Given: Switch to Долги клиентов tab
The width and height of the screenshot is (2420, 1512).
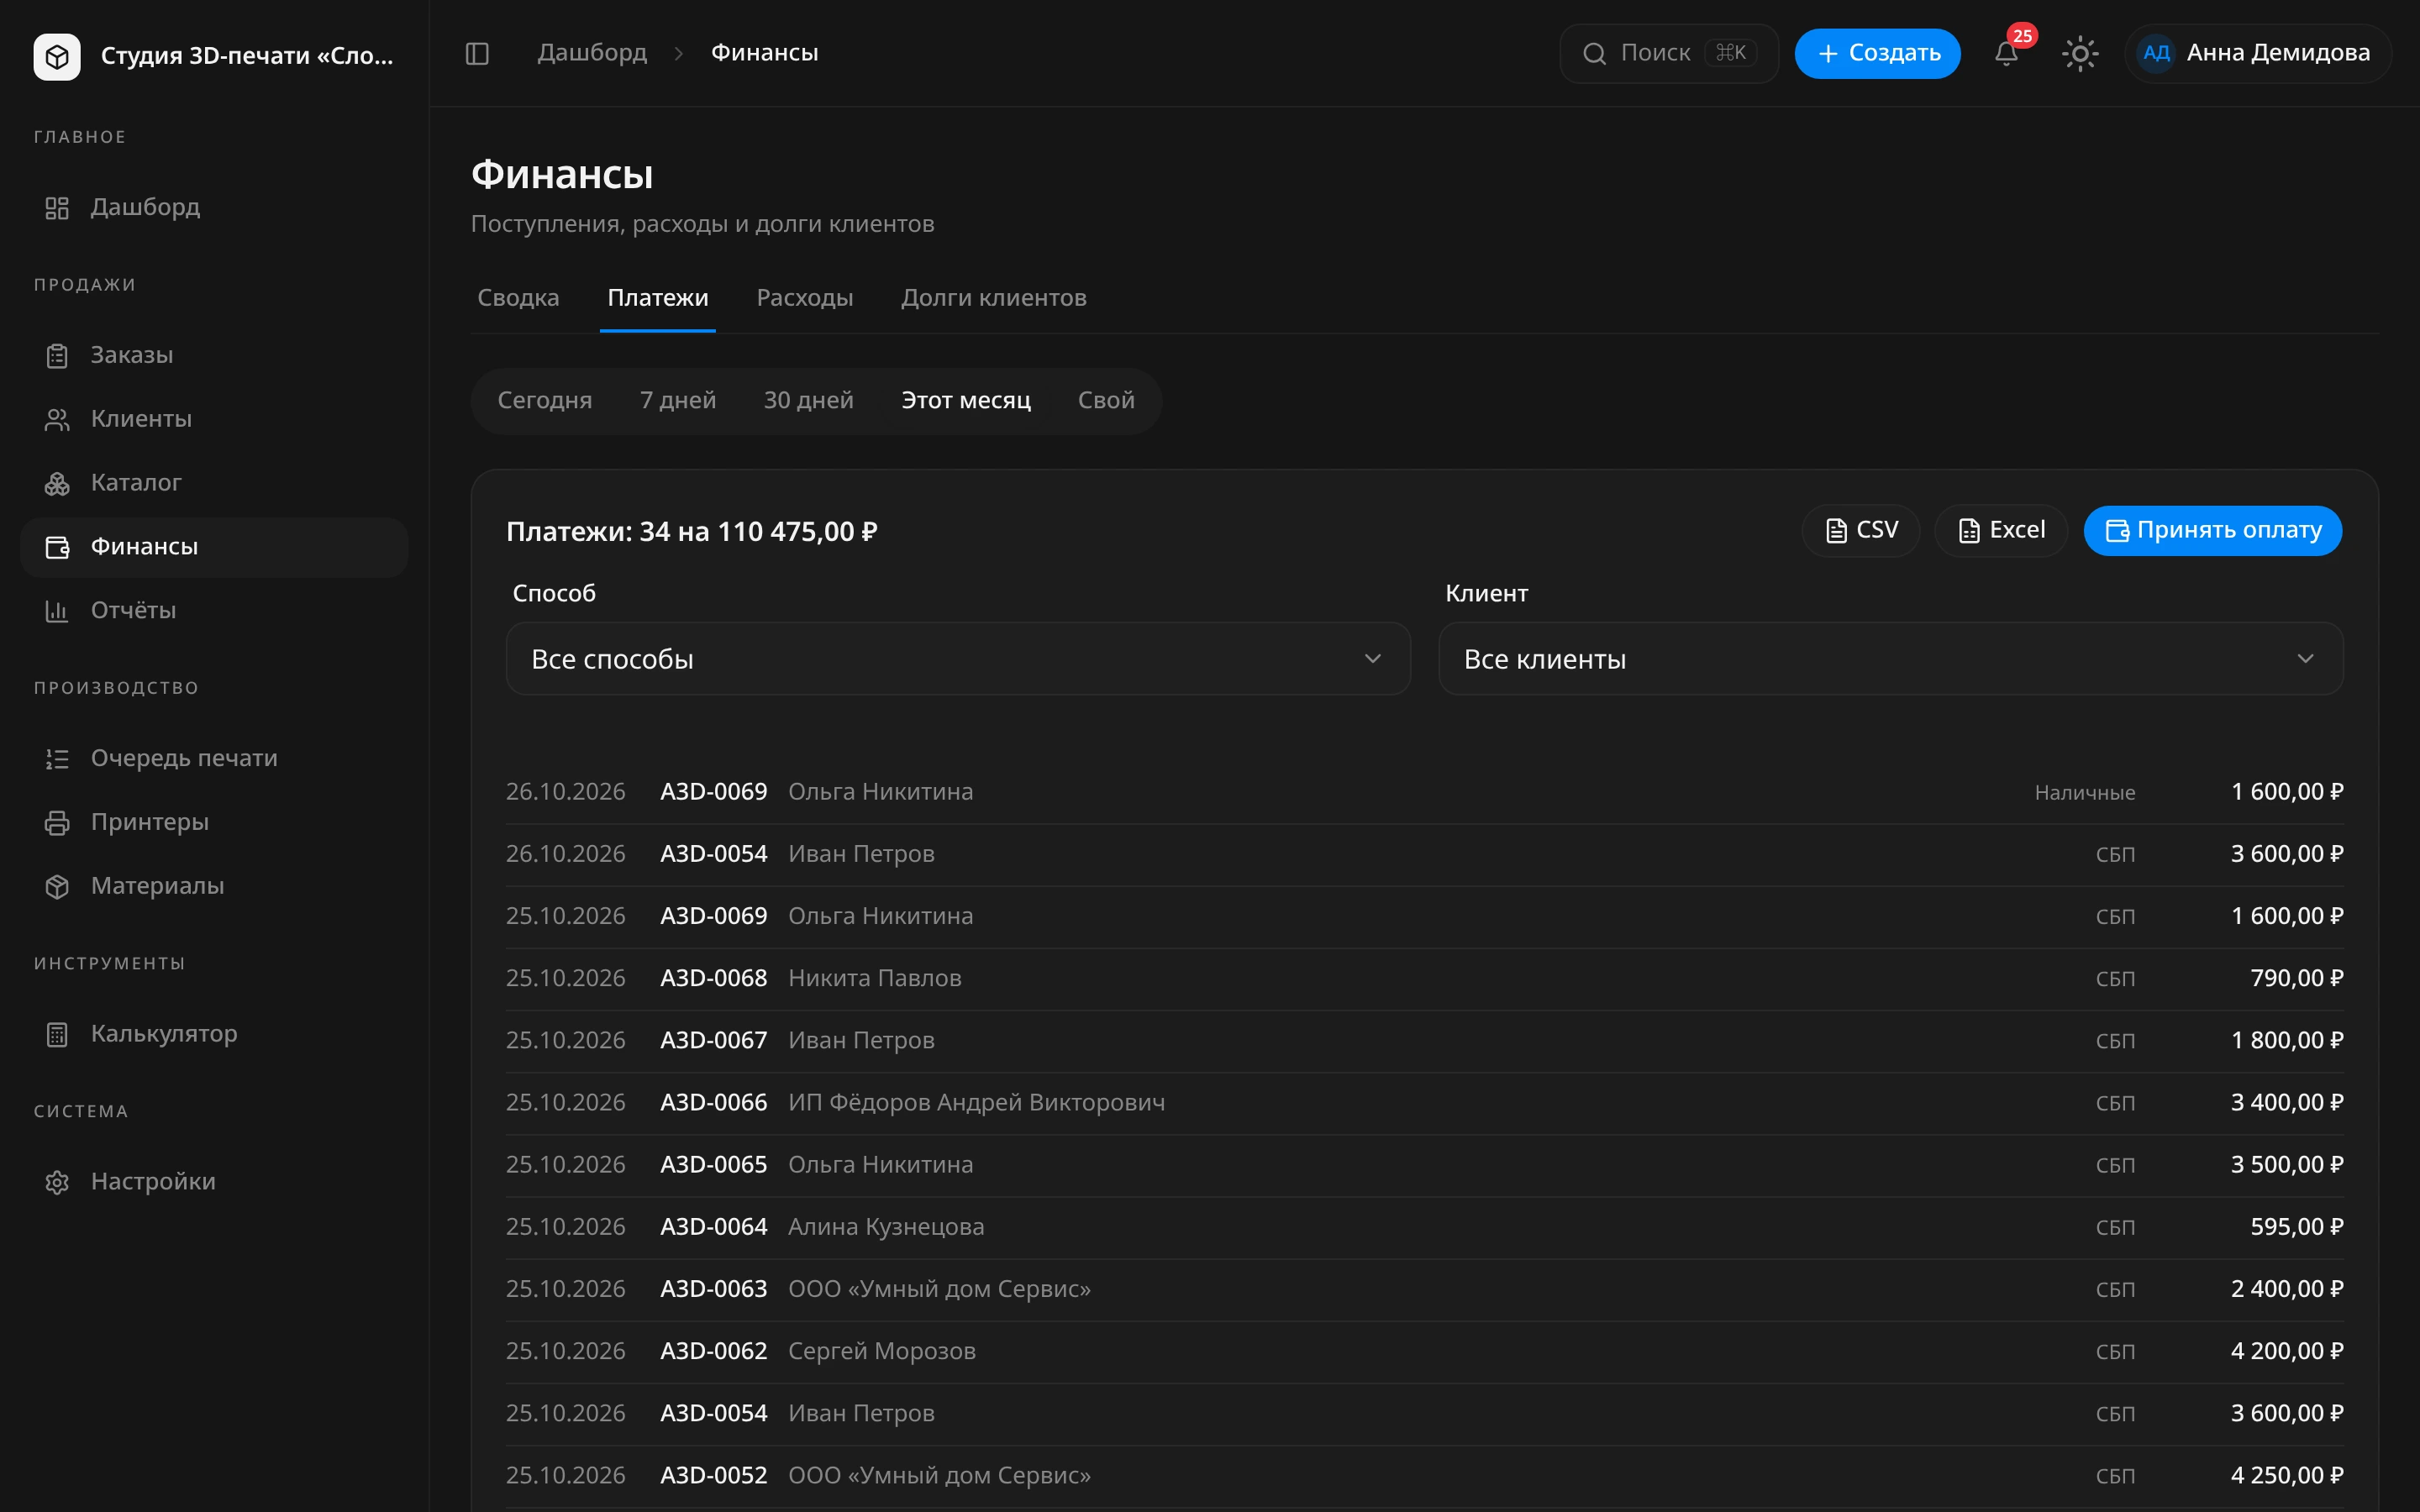Looking at the screenshot, I should click(993, 298).
